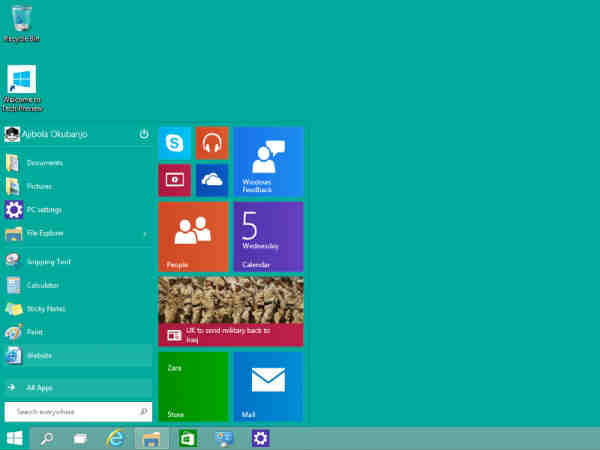This screenshot has height=450, width=600.
Task: Open Sticky Notes from the Start menu
Action: click(45, 308)
